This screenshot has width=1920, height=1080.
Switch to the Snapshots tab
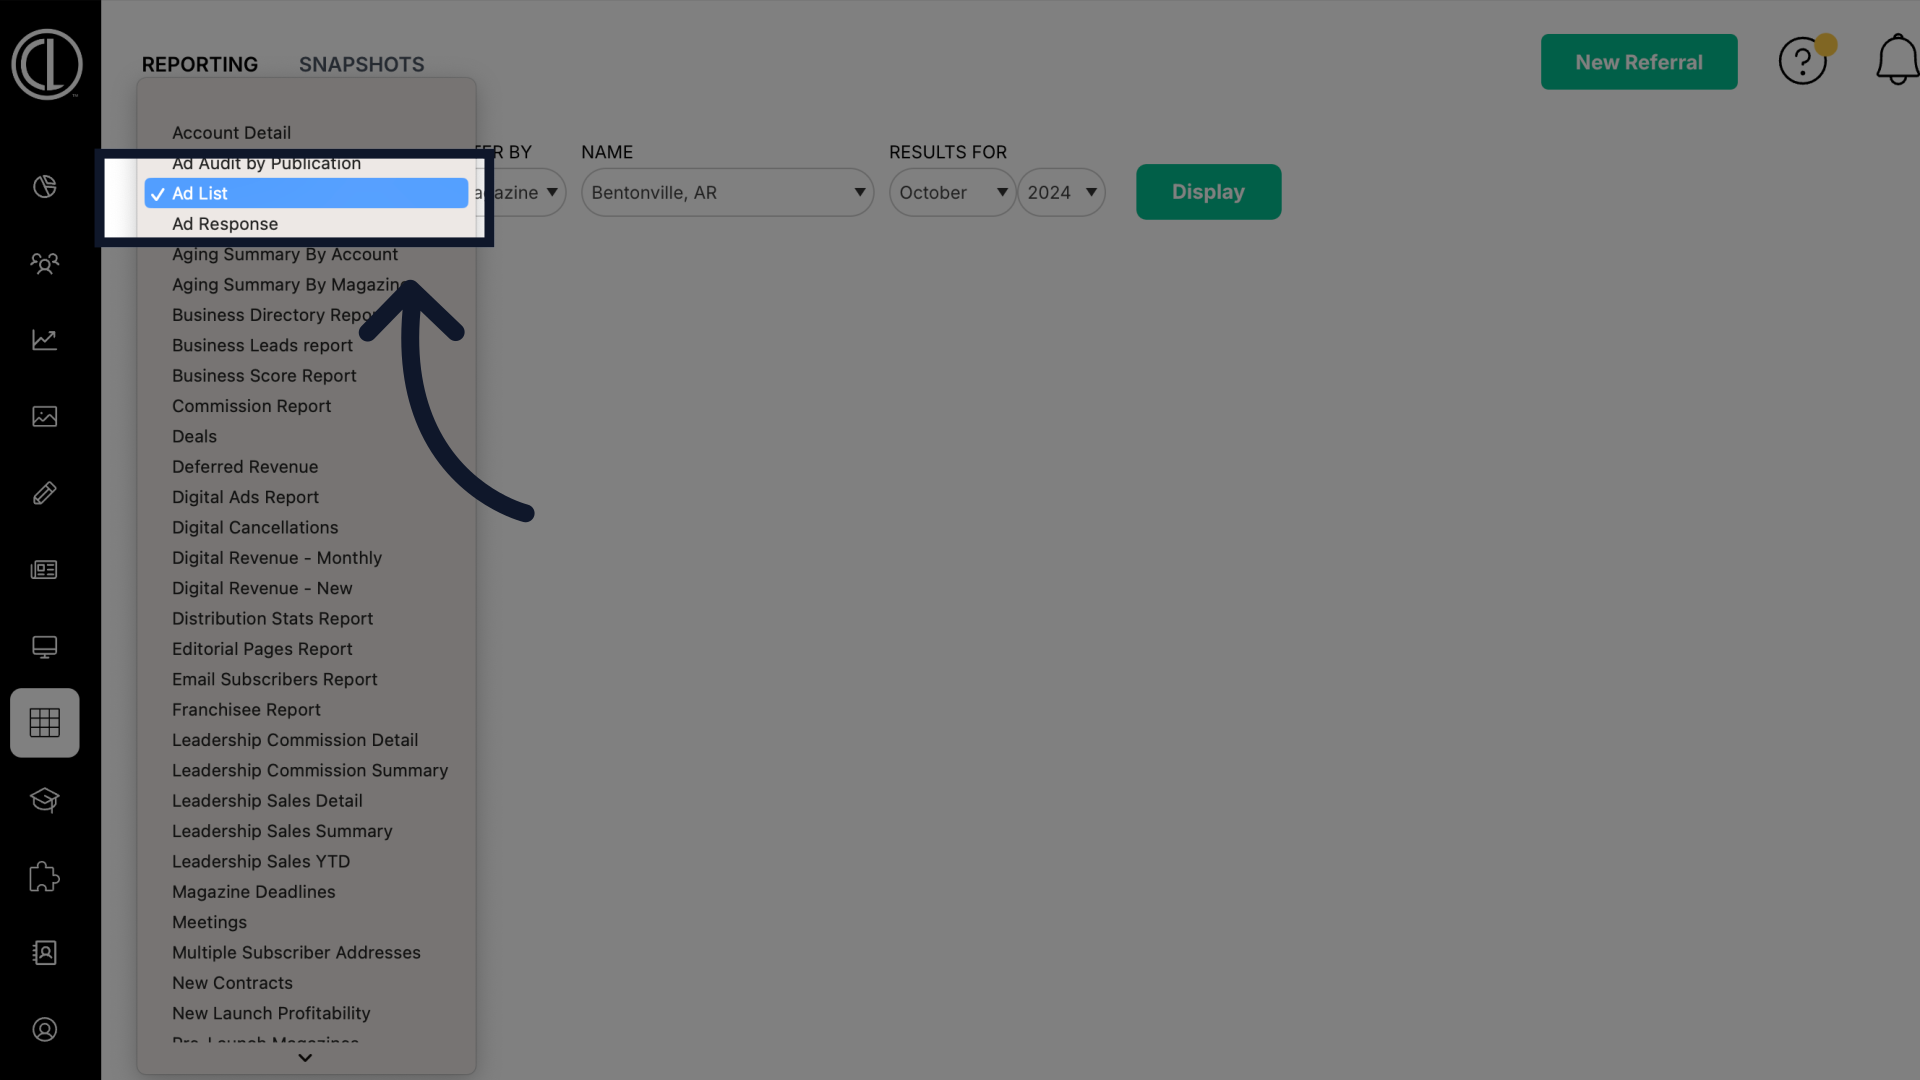[x=362, y=64]
